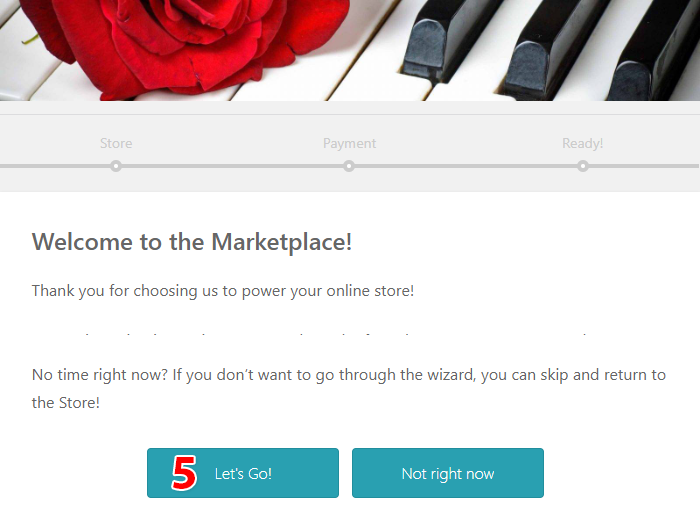This screenshot has width=700, height=532.
Task: Click the words 'the Store!' in the paragraph
Action: click(66, 403)
